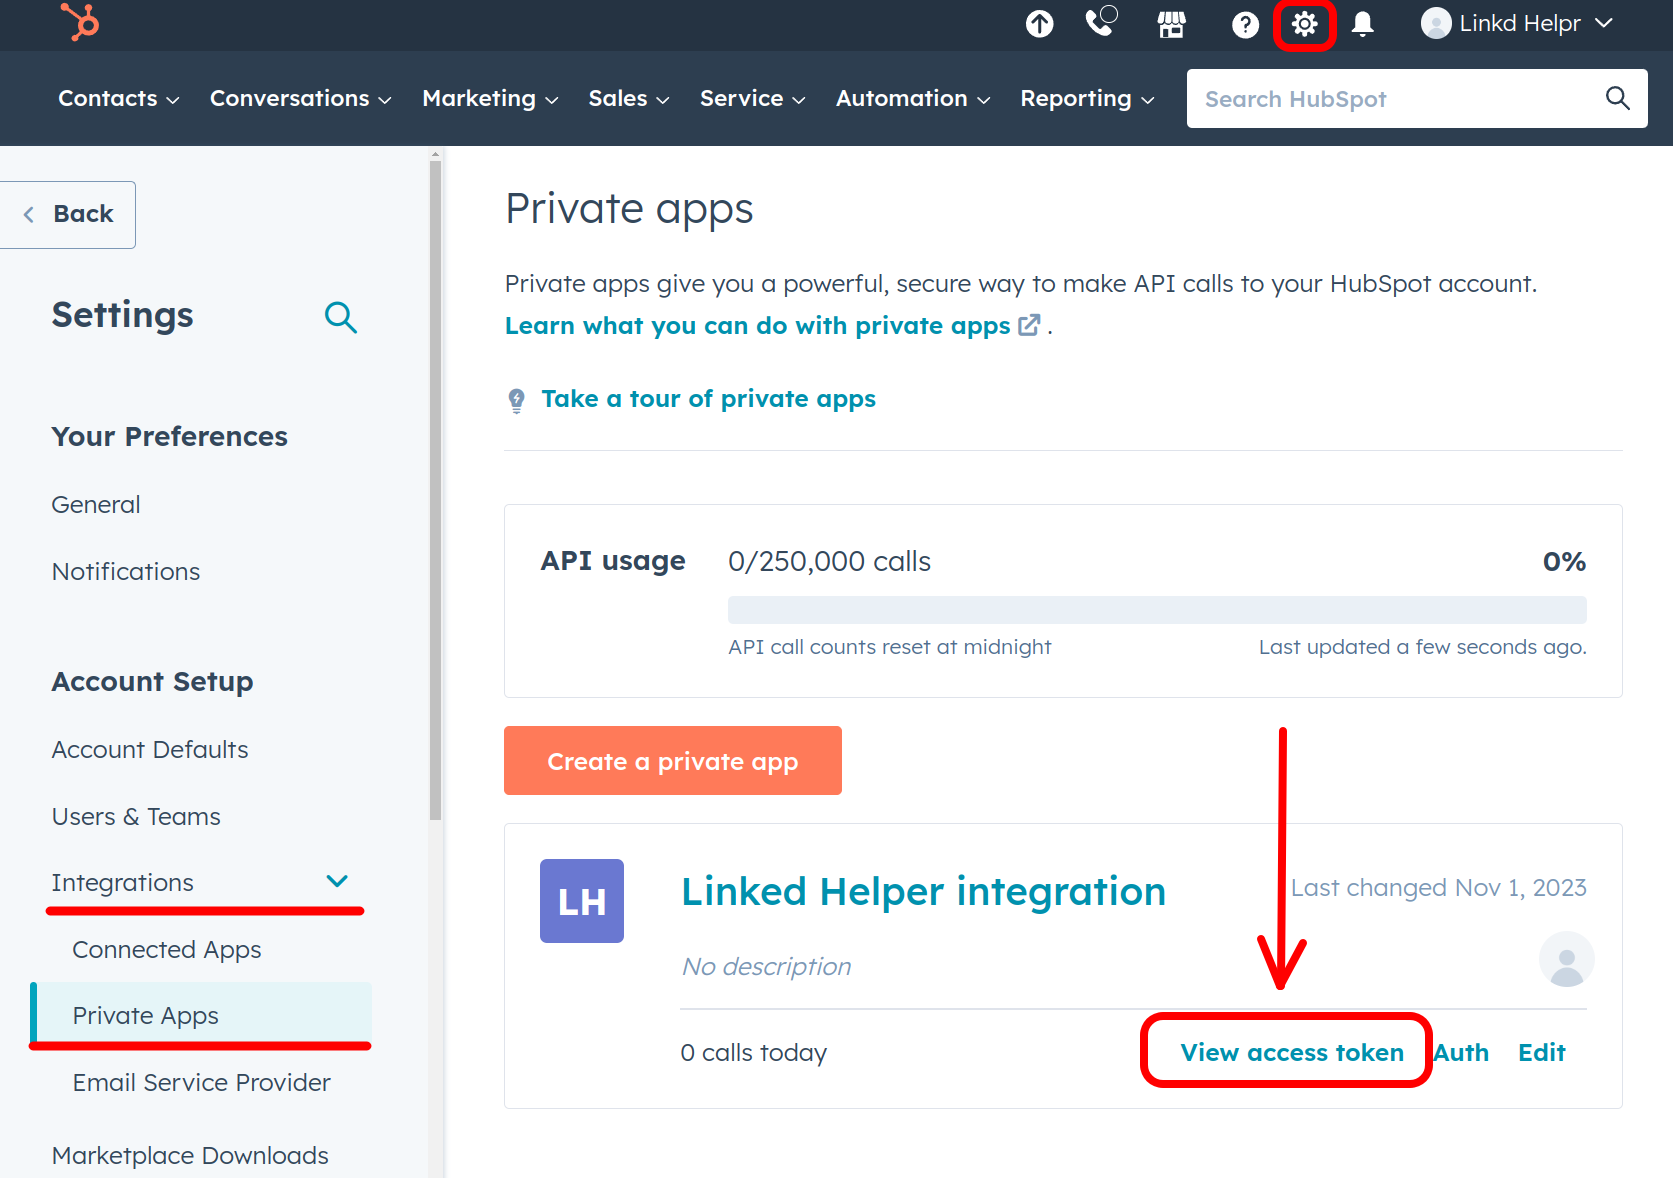Open the Notifications bell icon
Viewport: 1673px width, 1178px height.
1362,24
